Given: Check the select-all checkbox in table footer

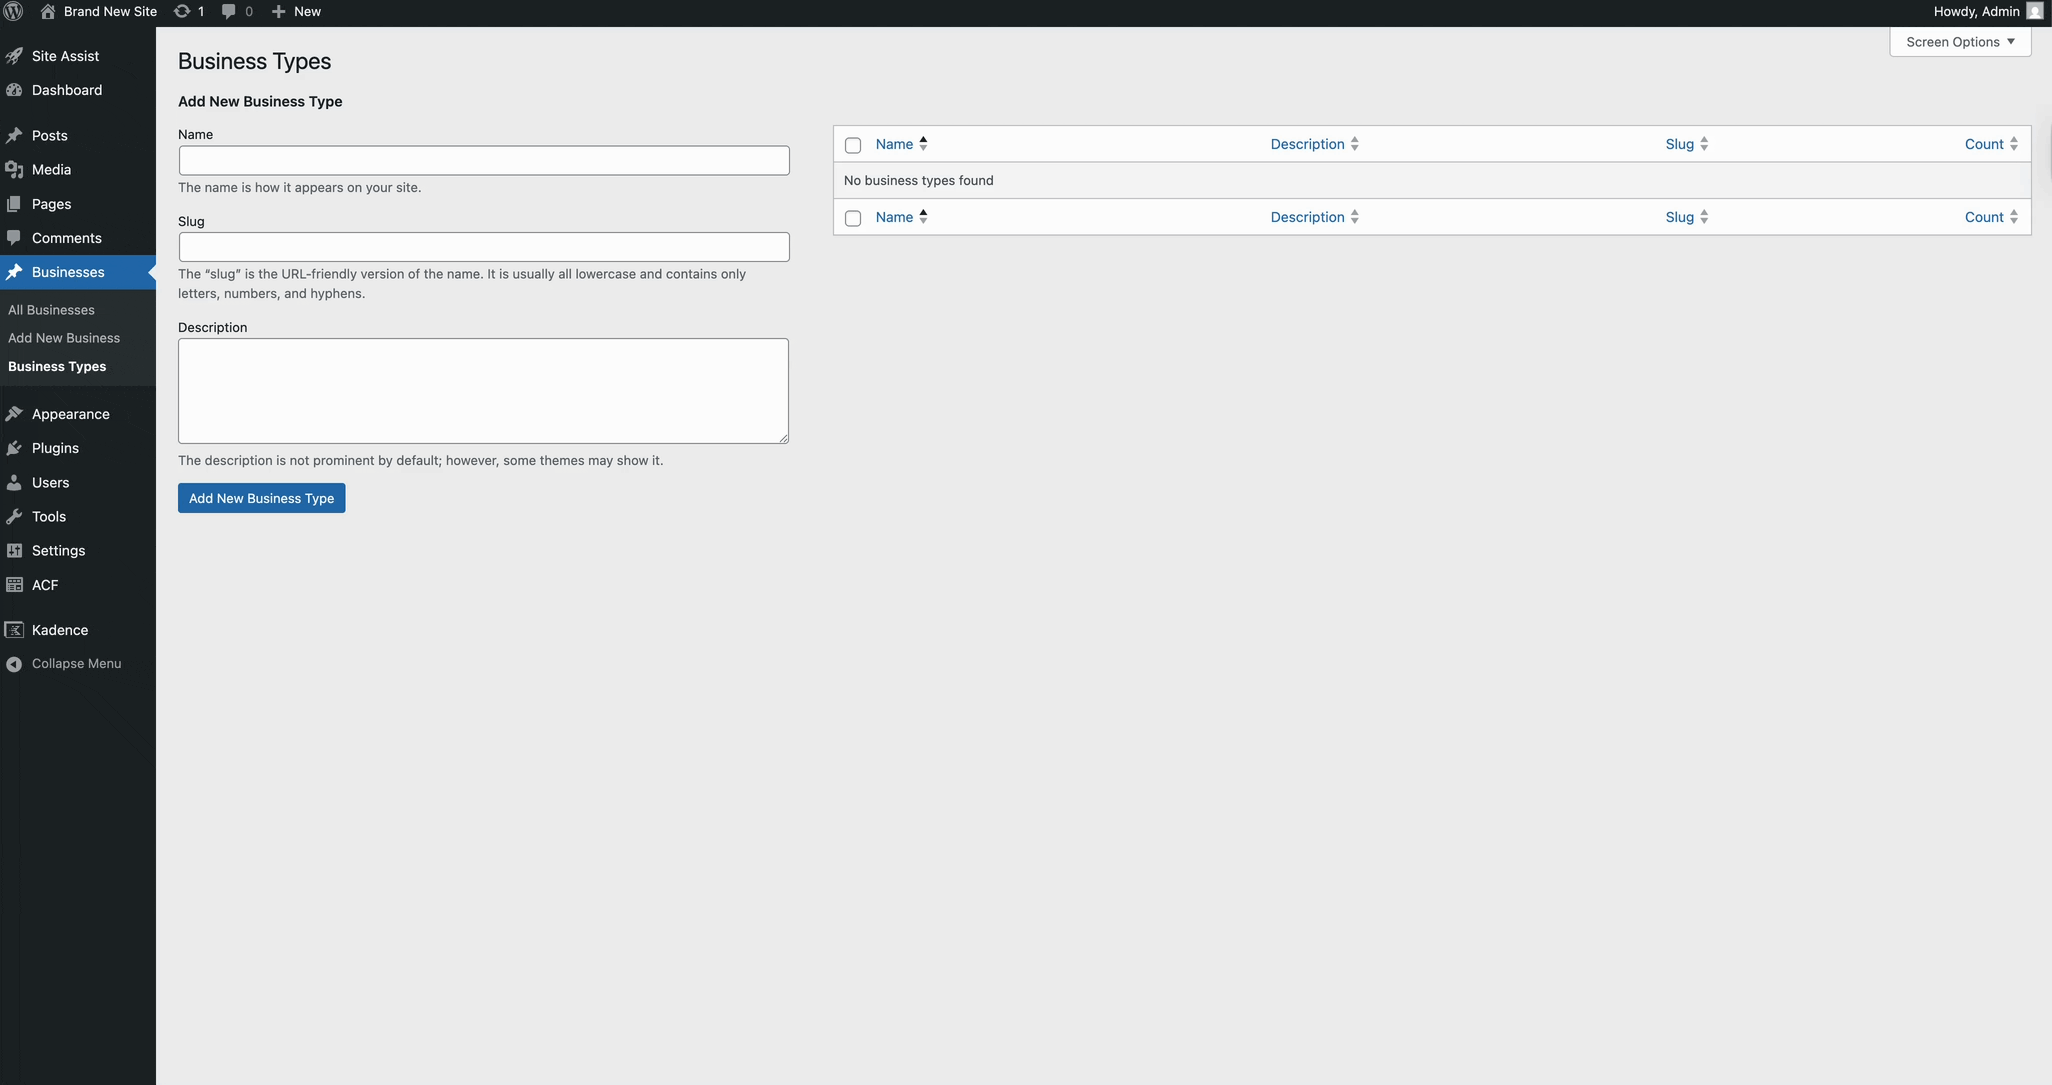Looking at the screenshot, I should coord(852,218).
